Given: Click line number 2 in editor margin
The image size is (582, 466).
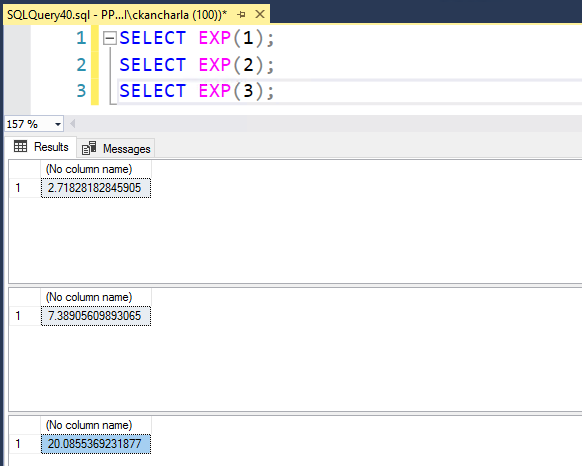Looking at the screenshot, I should pos(81,65).
